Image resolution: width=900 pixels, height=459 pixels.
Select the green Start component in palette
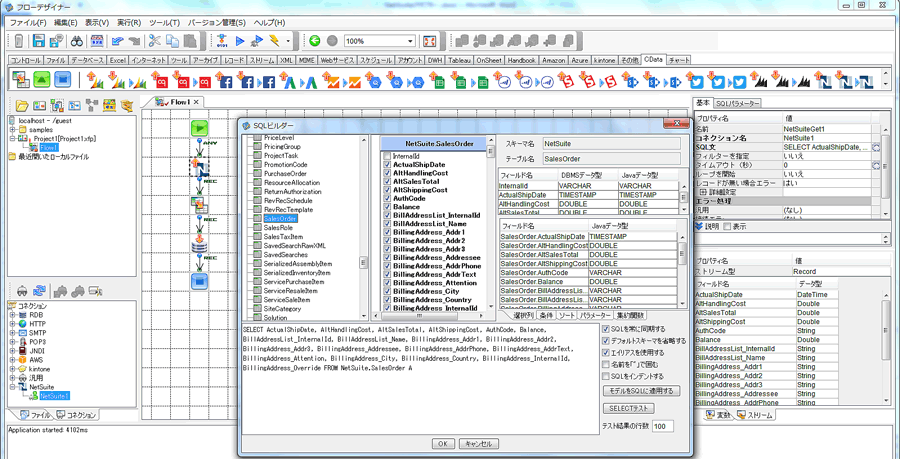click(41, 79)
